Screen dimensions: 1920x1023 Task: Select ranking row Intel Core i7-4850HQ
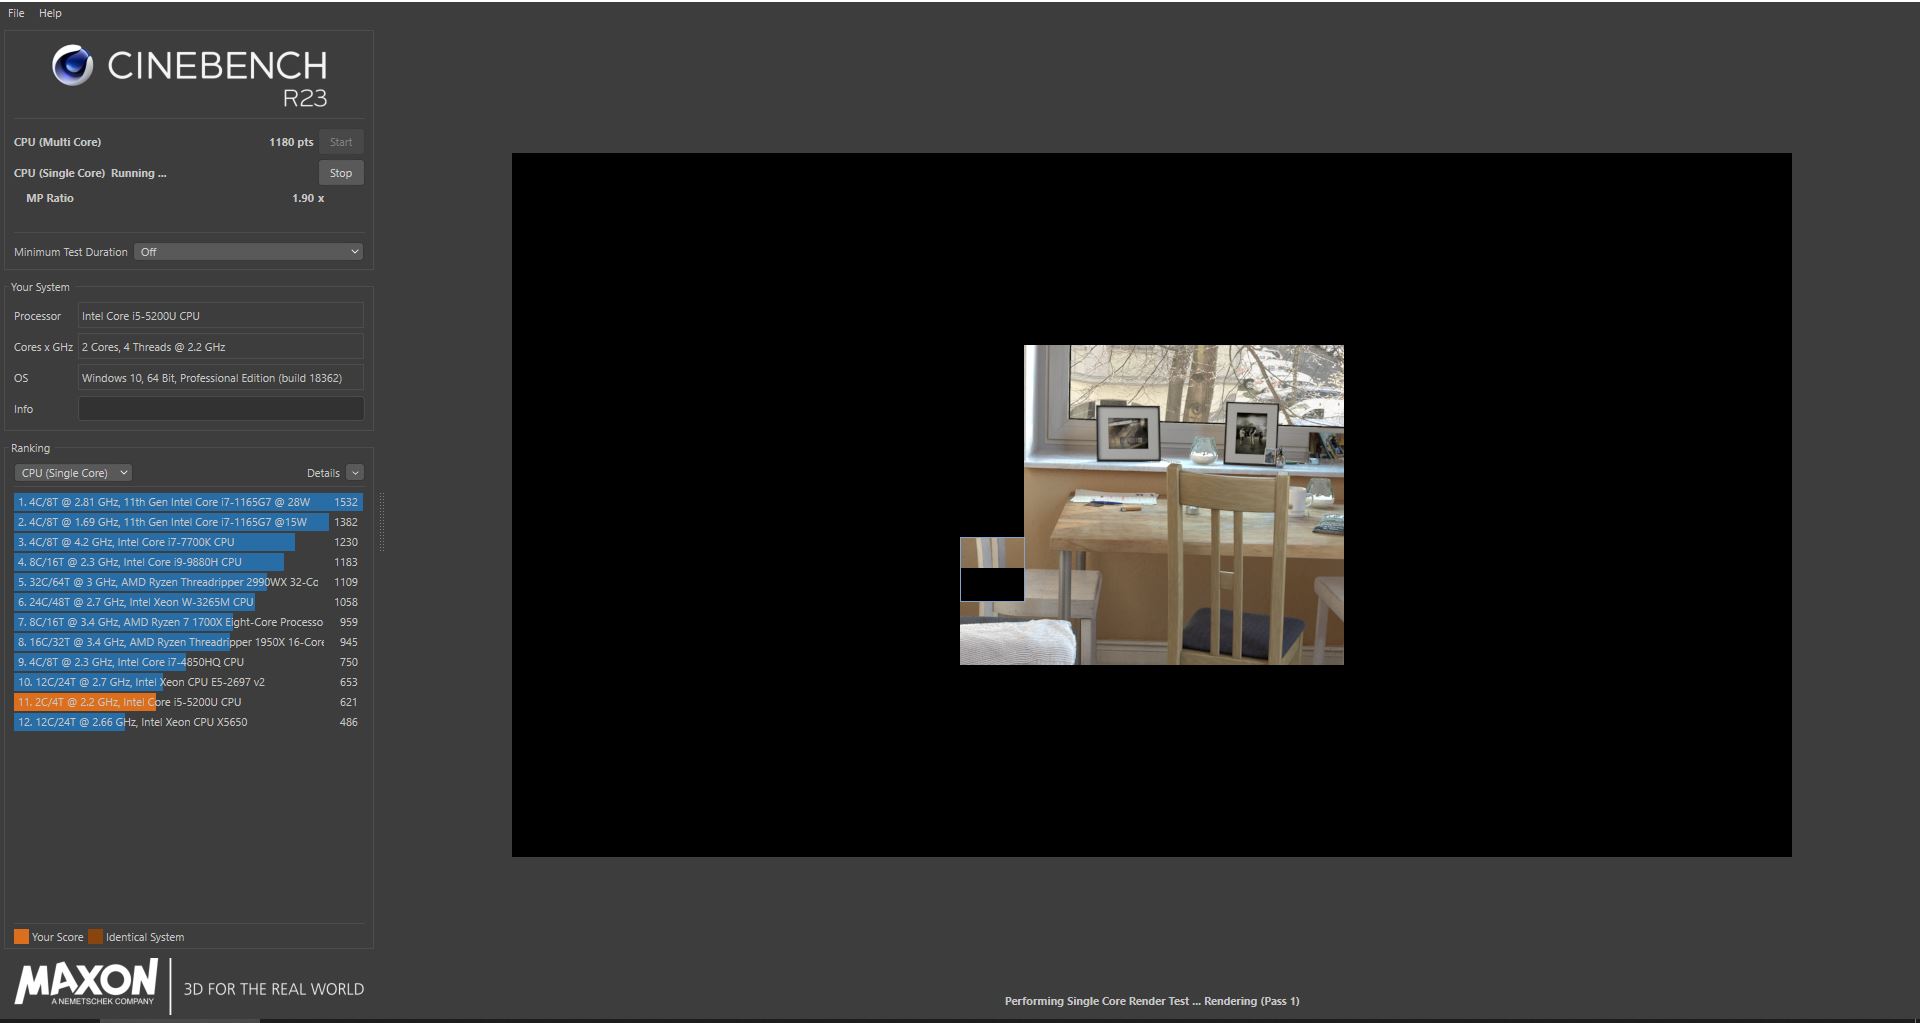188,662
